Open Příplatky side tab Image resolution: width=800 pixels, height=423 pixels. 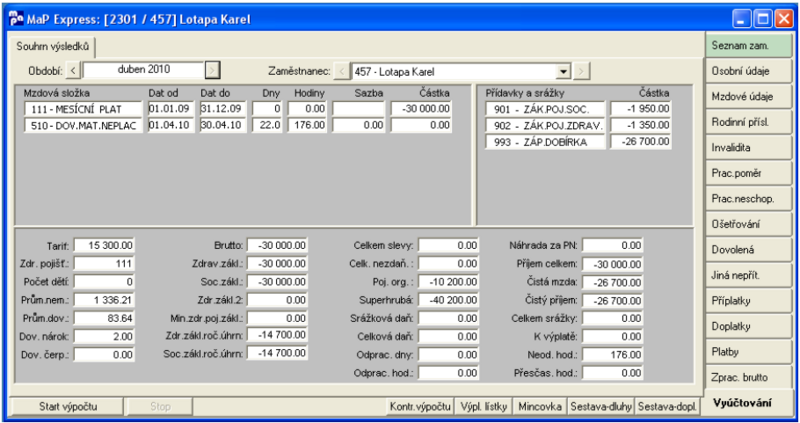click(x=748, y=301)
